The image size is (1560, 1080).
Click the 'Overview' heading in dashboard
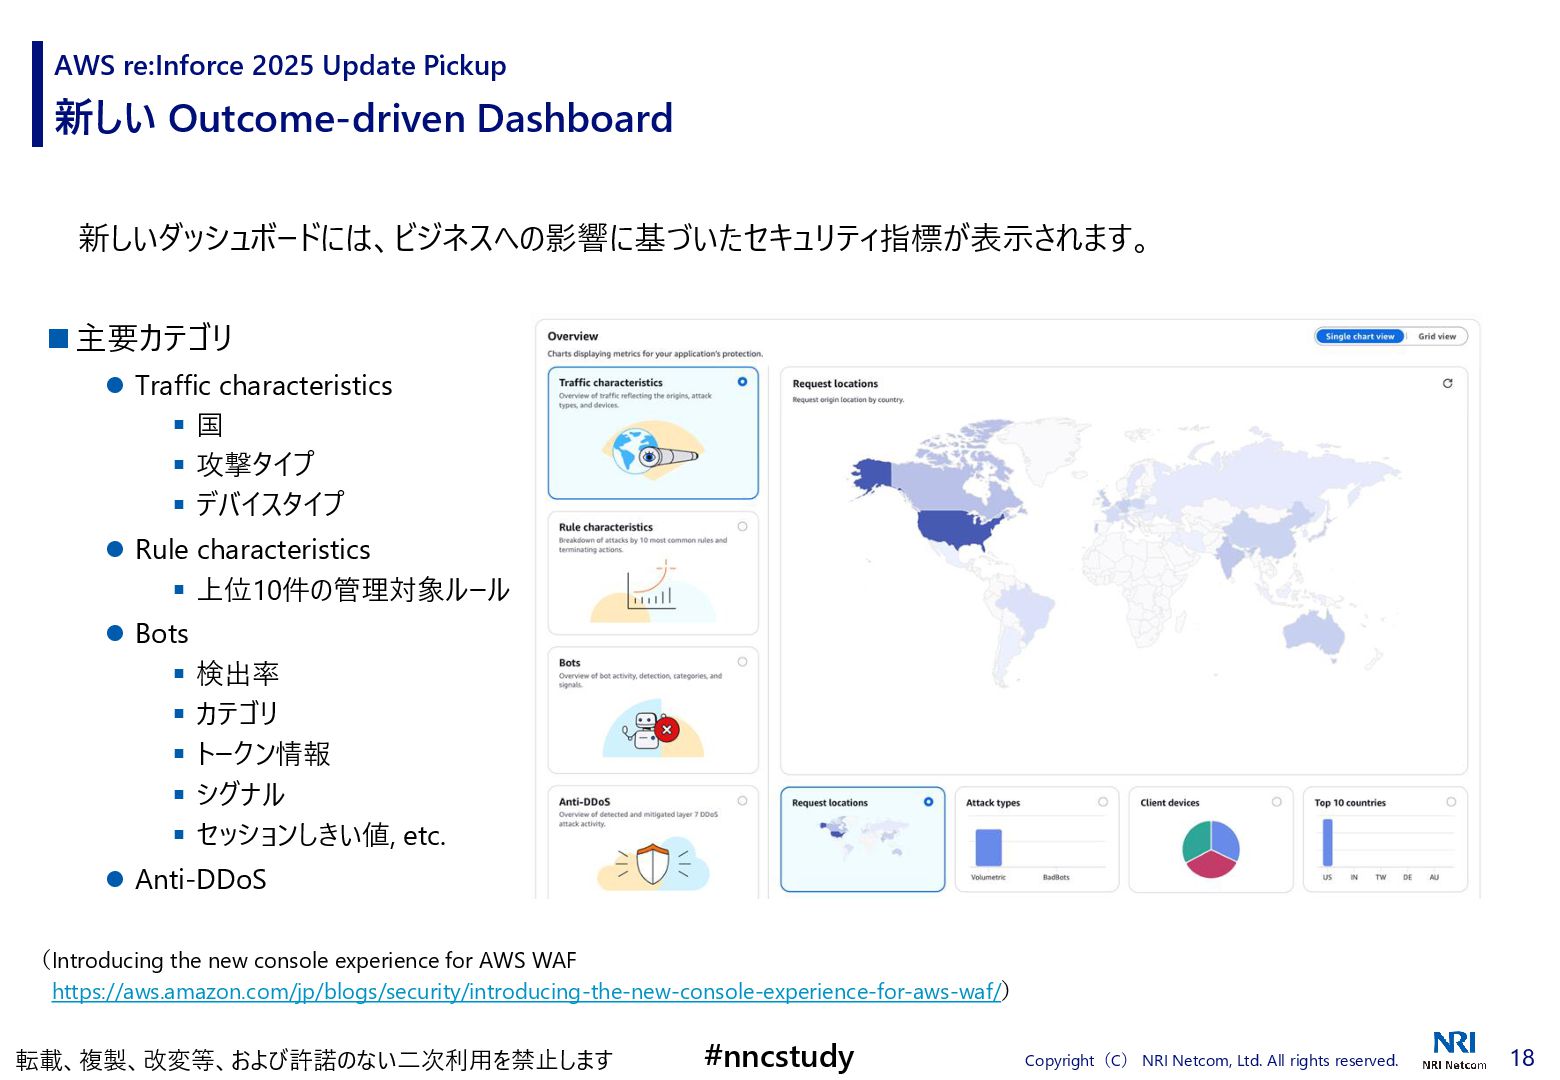[573, 336]
